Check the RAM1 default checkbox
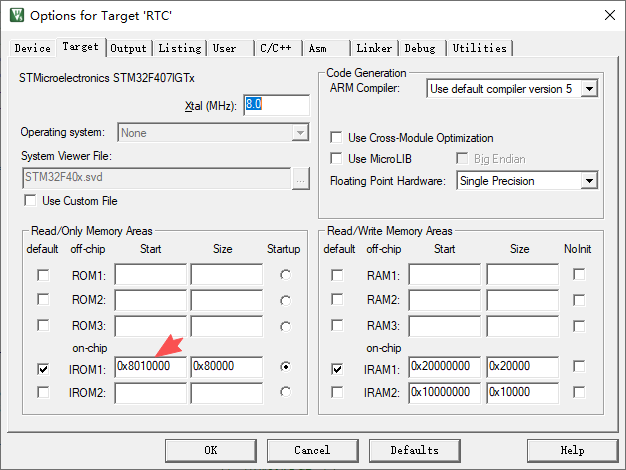The width and height of the screenshot is (626, 470). [337, 275]
